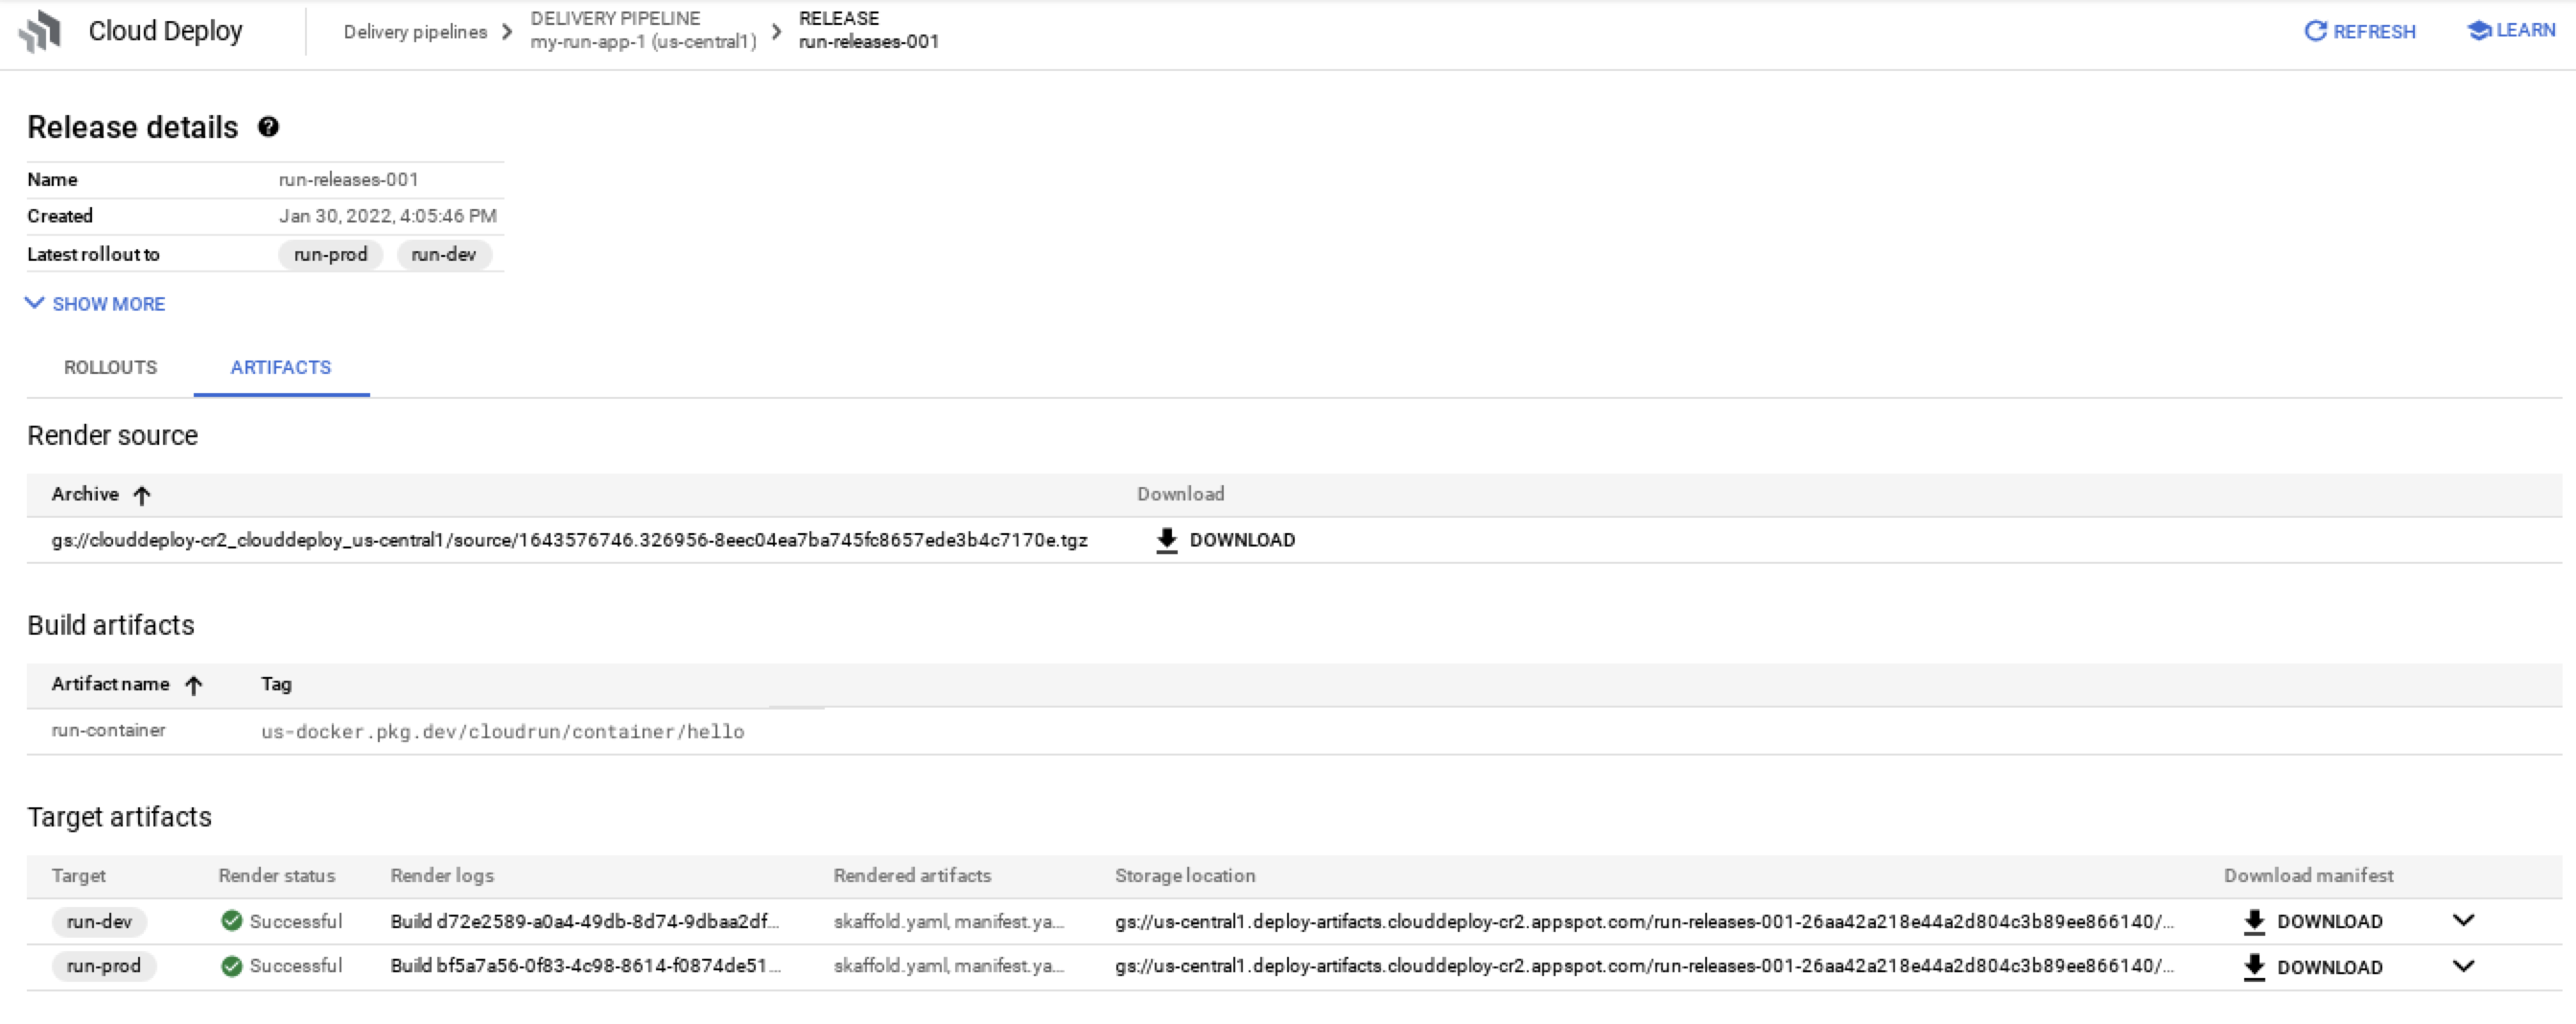Click the LEARN button label
Viewport: 2576px width, 1024px height.
click(x=2526, y=30)
